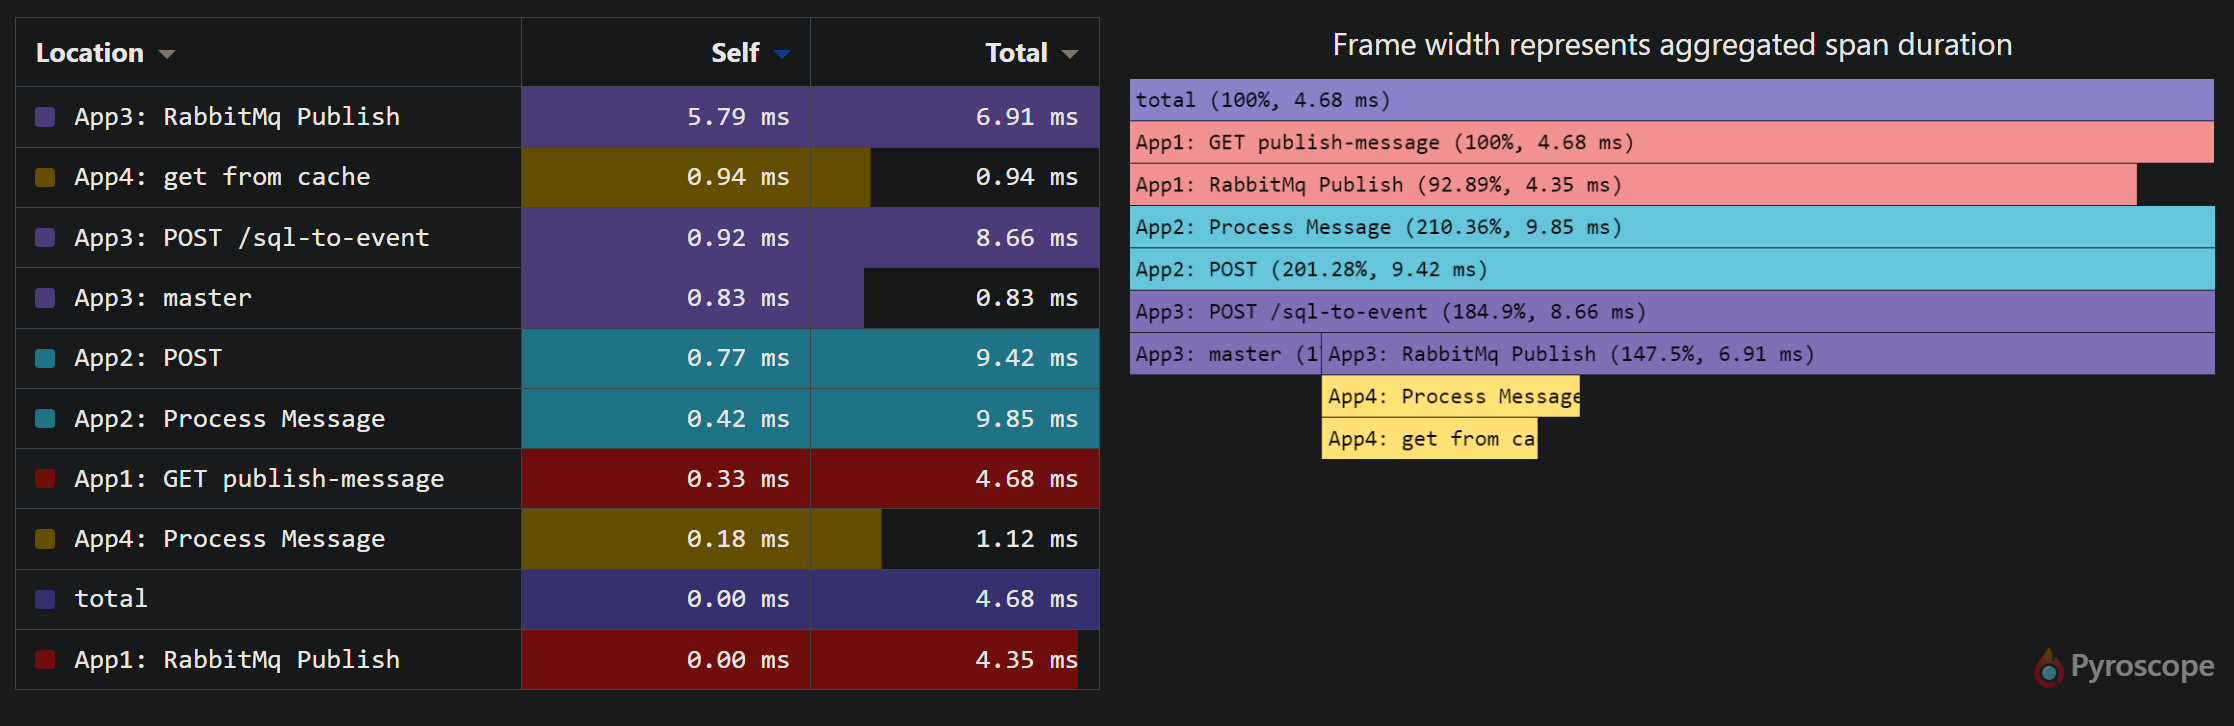
Task: Select App2: Process Message table row name
Action: click(230, 419)
